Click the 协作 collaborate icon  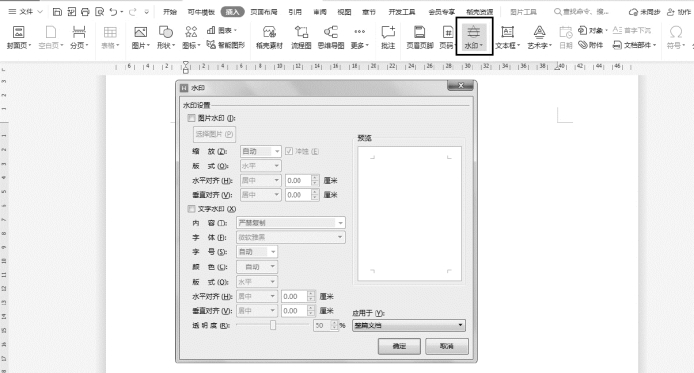(x=679, y=12)
